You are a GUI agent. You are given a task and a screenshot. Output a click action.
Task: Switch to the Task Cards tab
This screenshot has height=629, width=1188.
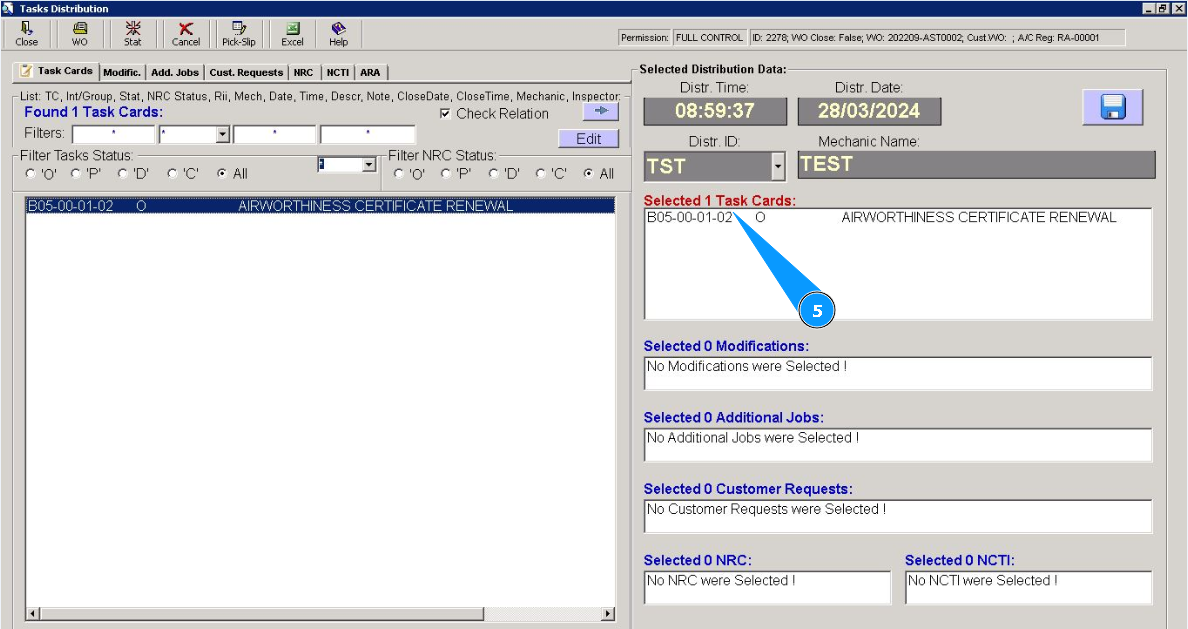tap(56, 70)
